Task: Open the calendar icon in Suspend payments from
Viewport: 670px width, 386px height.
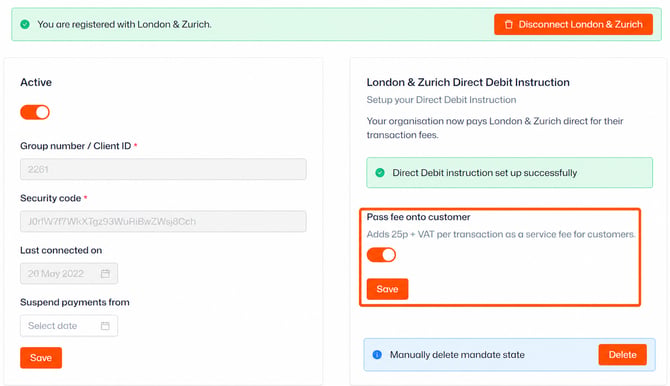Action: 105,326
